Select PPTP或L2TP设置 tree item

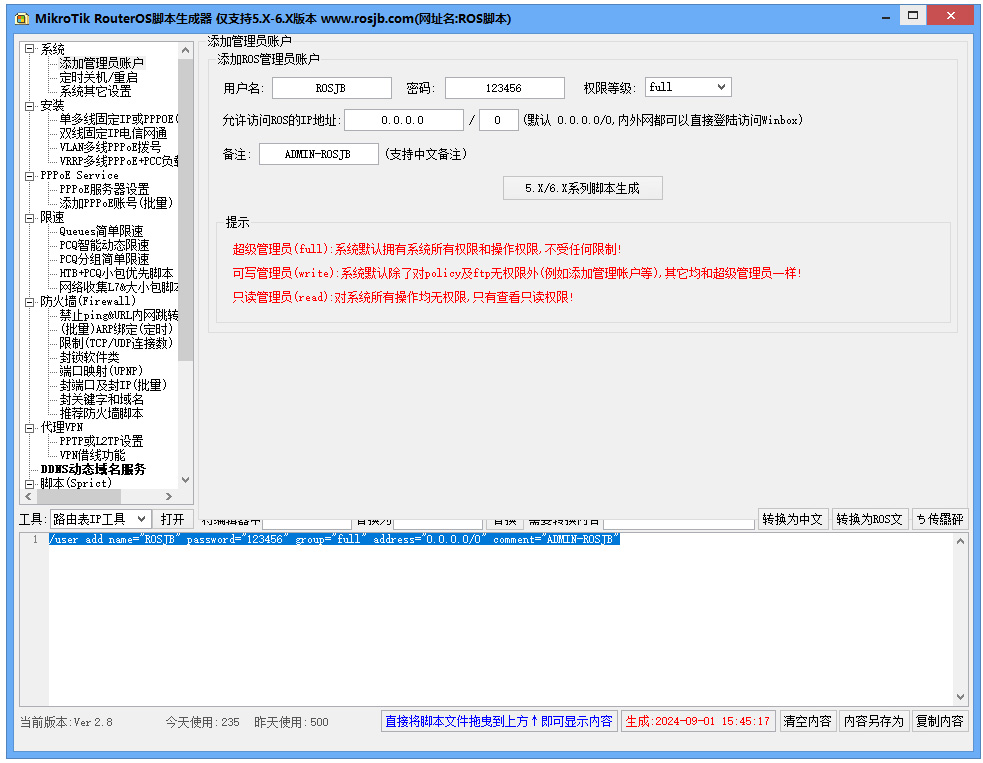[x=102, y=441]
